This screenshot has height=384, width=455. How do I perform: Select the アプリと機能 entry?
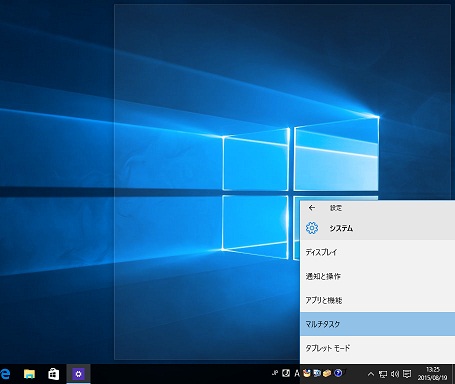coord(377,300)
